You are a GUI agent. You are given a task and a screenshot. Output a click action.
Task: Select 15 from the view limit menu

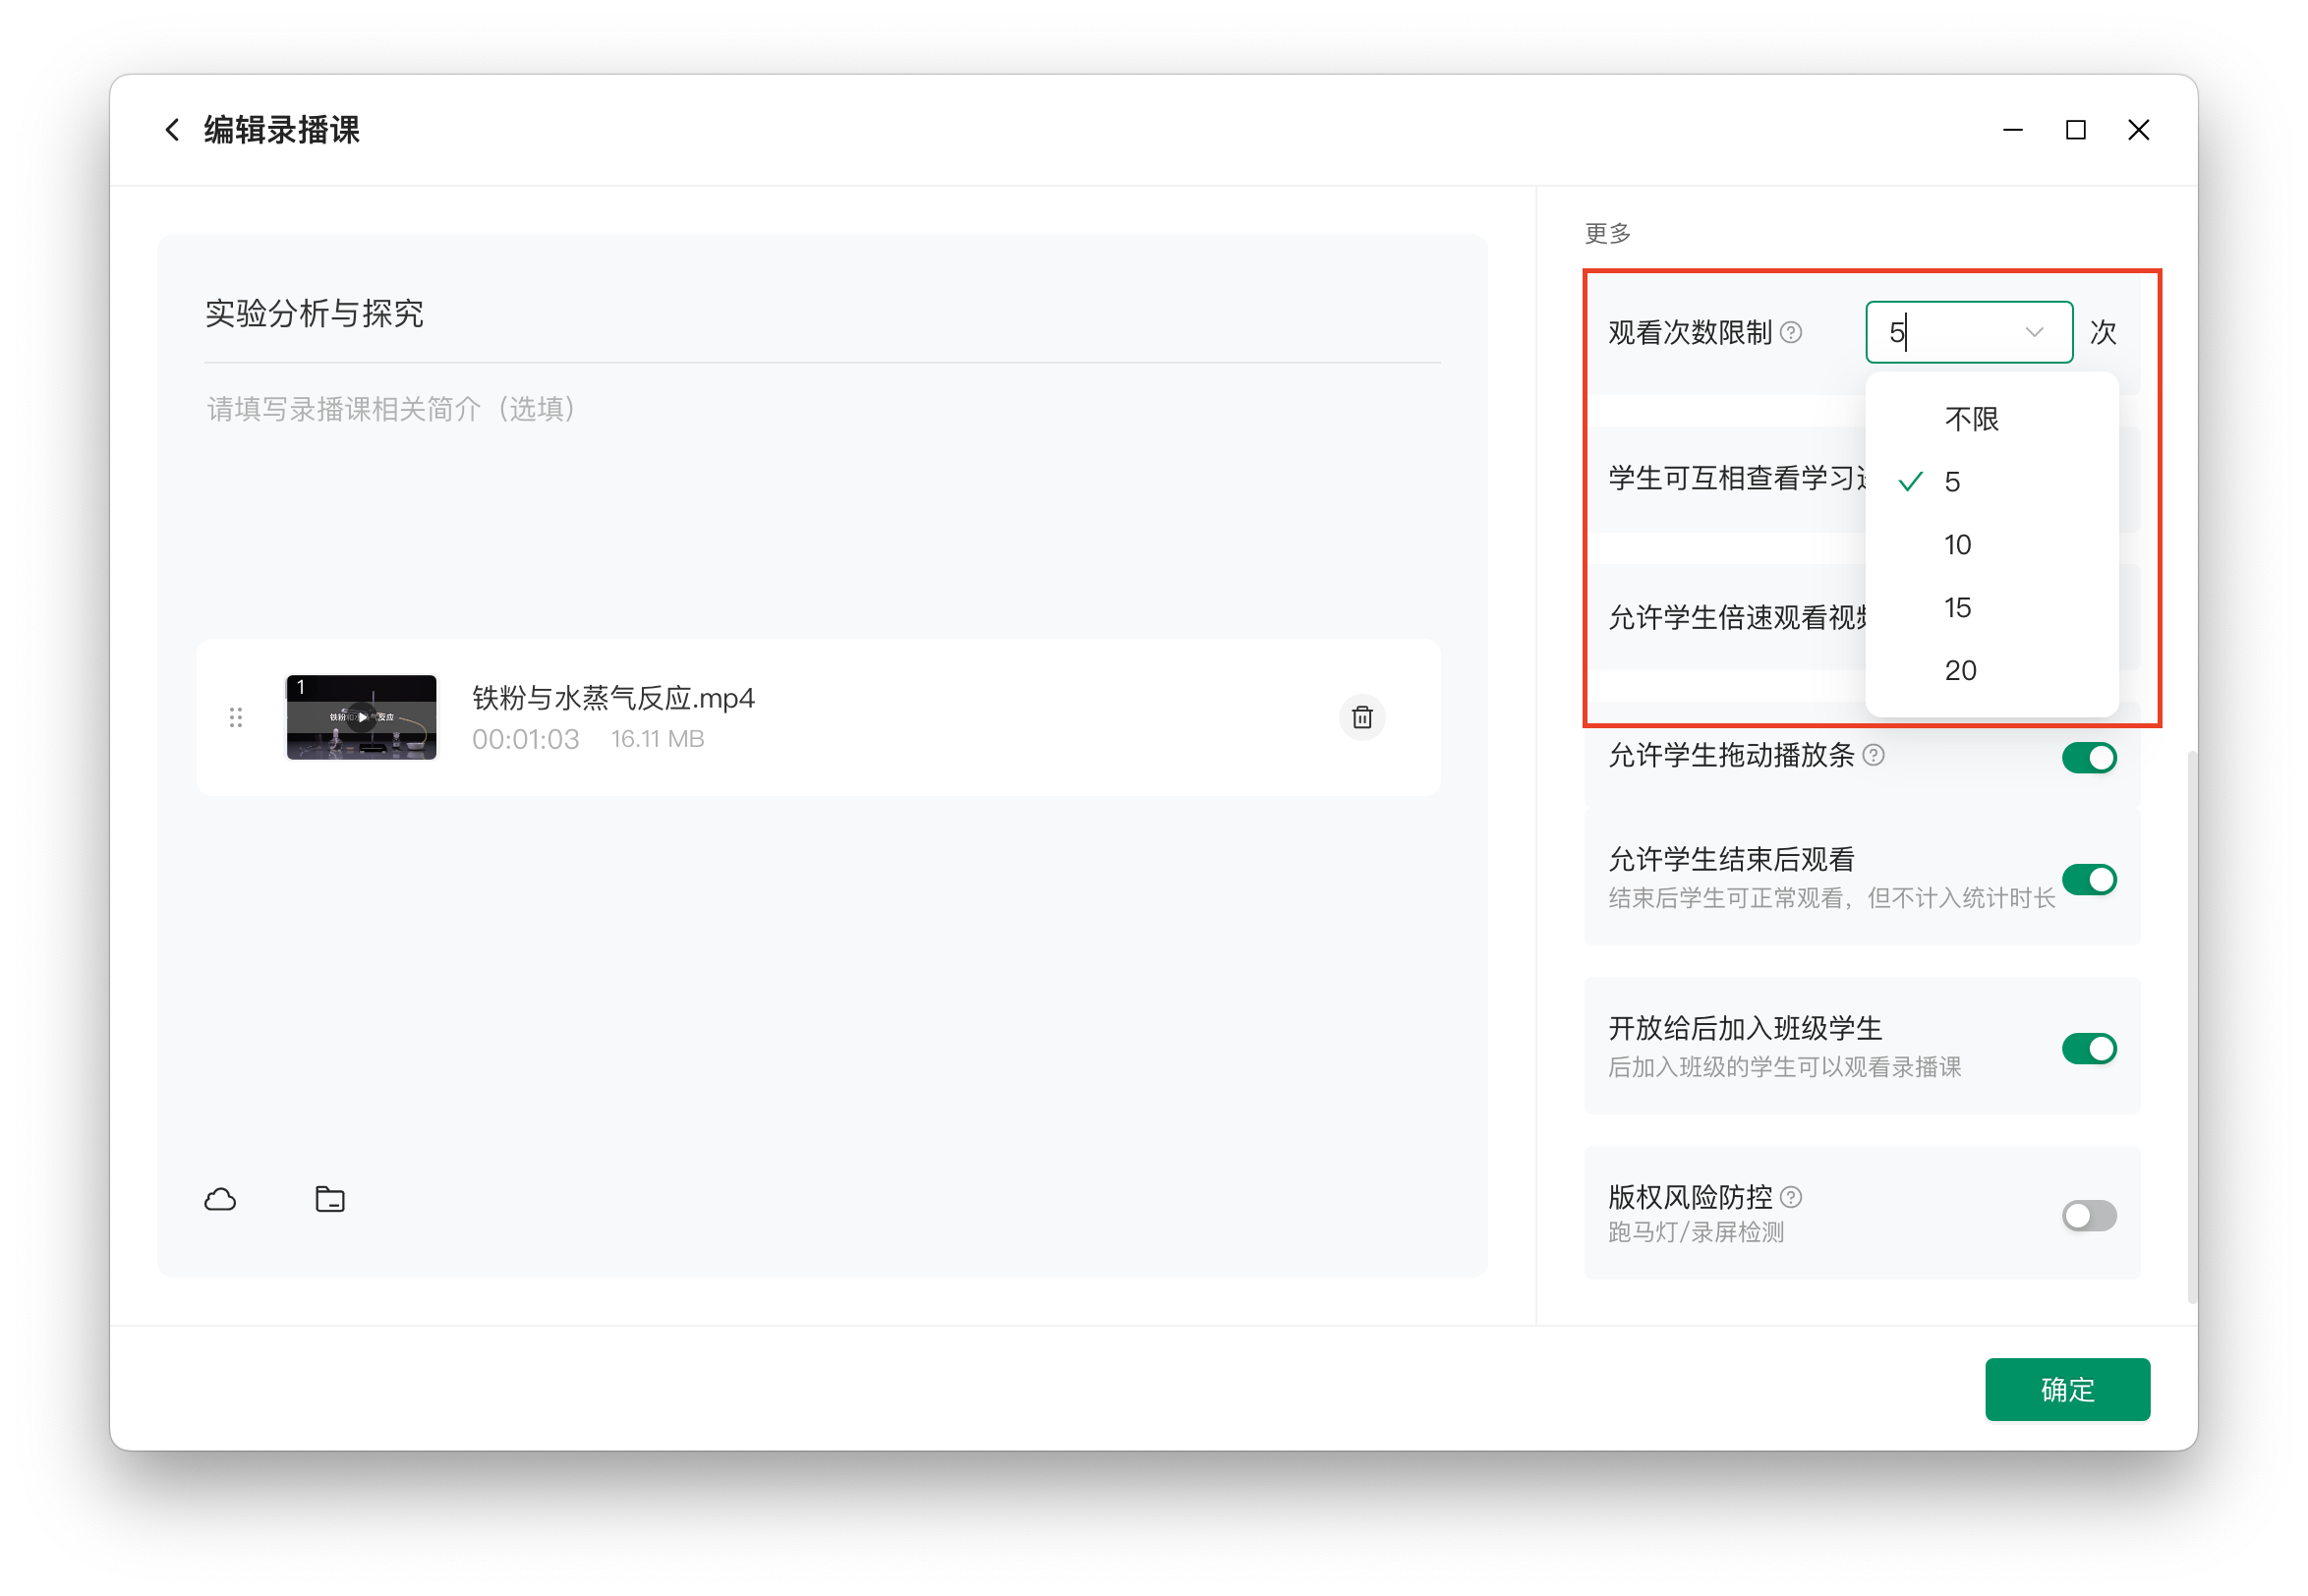pyautogui.click(x=1957, y=608)
